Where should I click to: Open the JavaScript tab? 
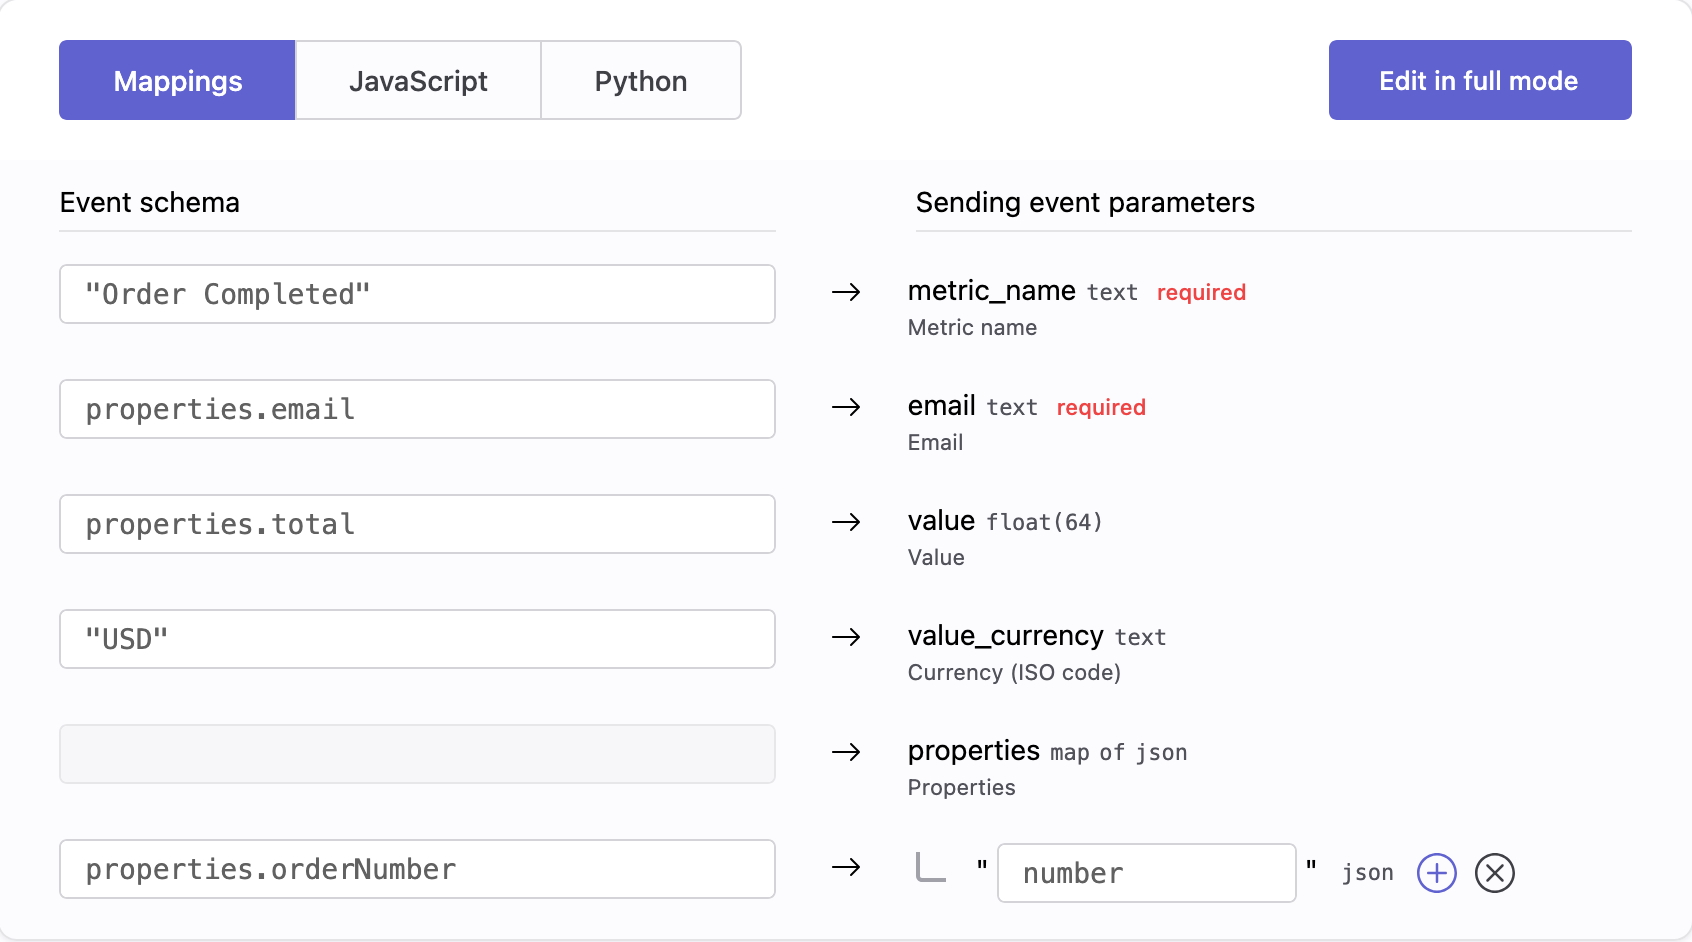pos(418,80)
